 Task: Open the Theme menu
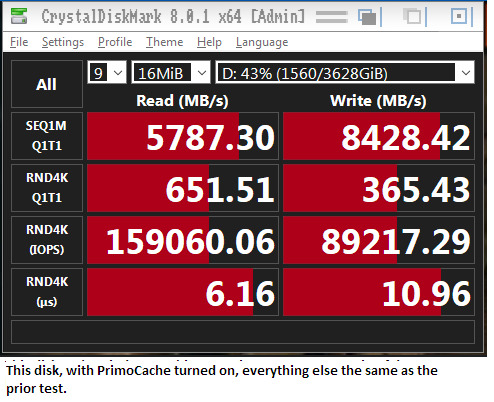[x=164, y=42]
